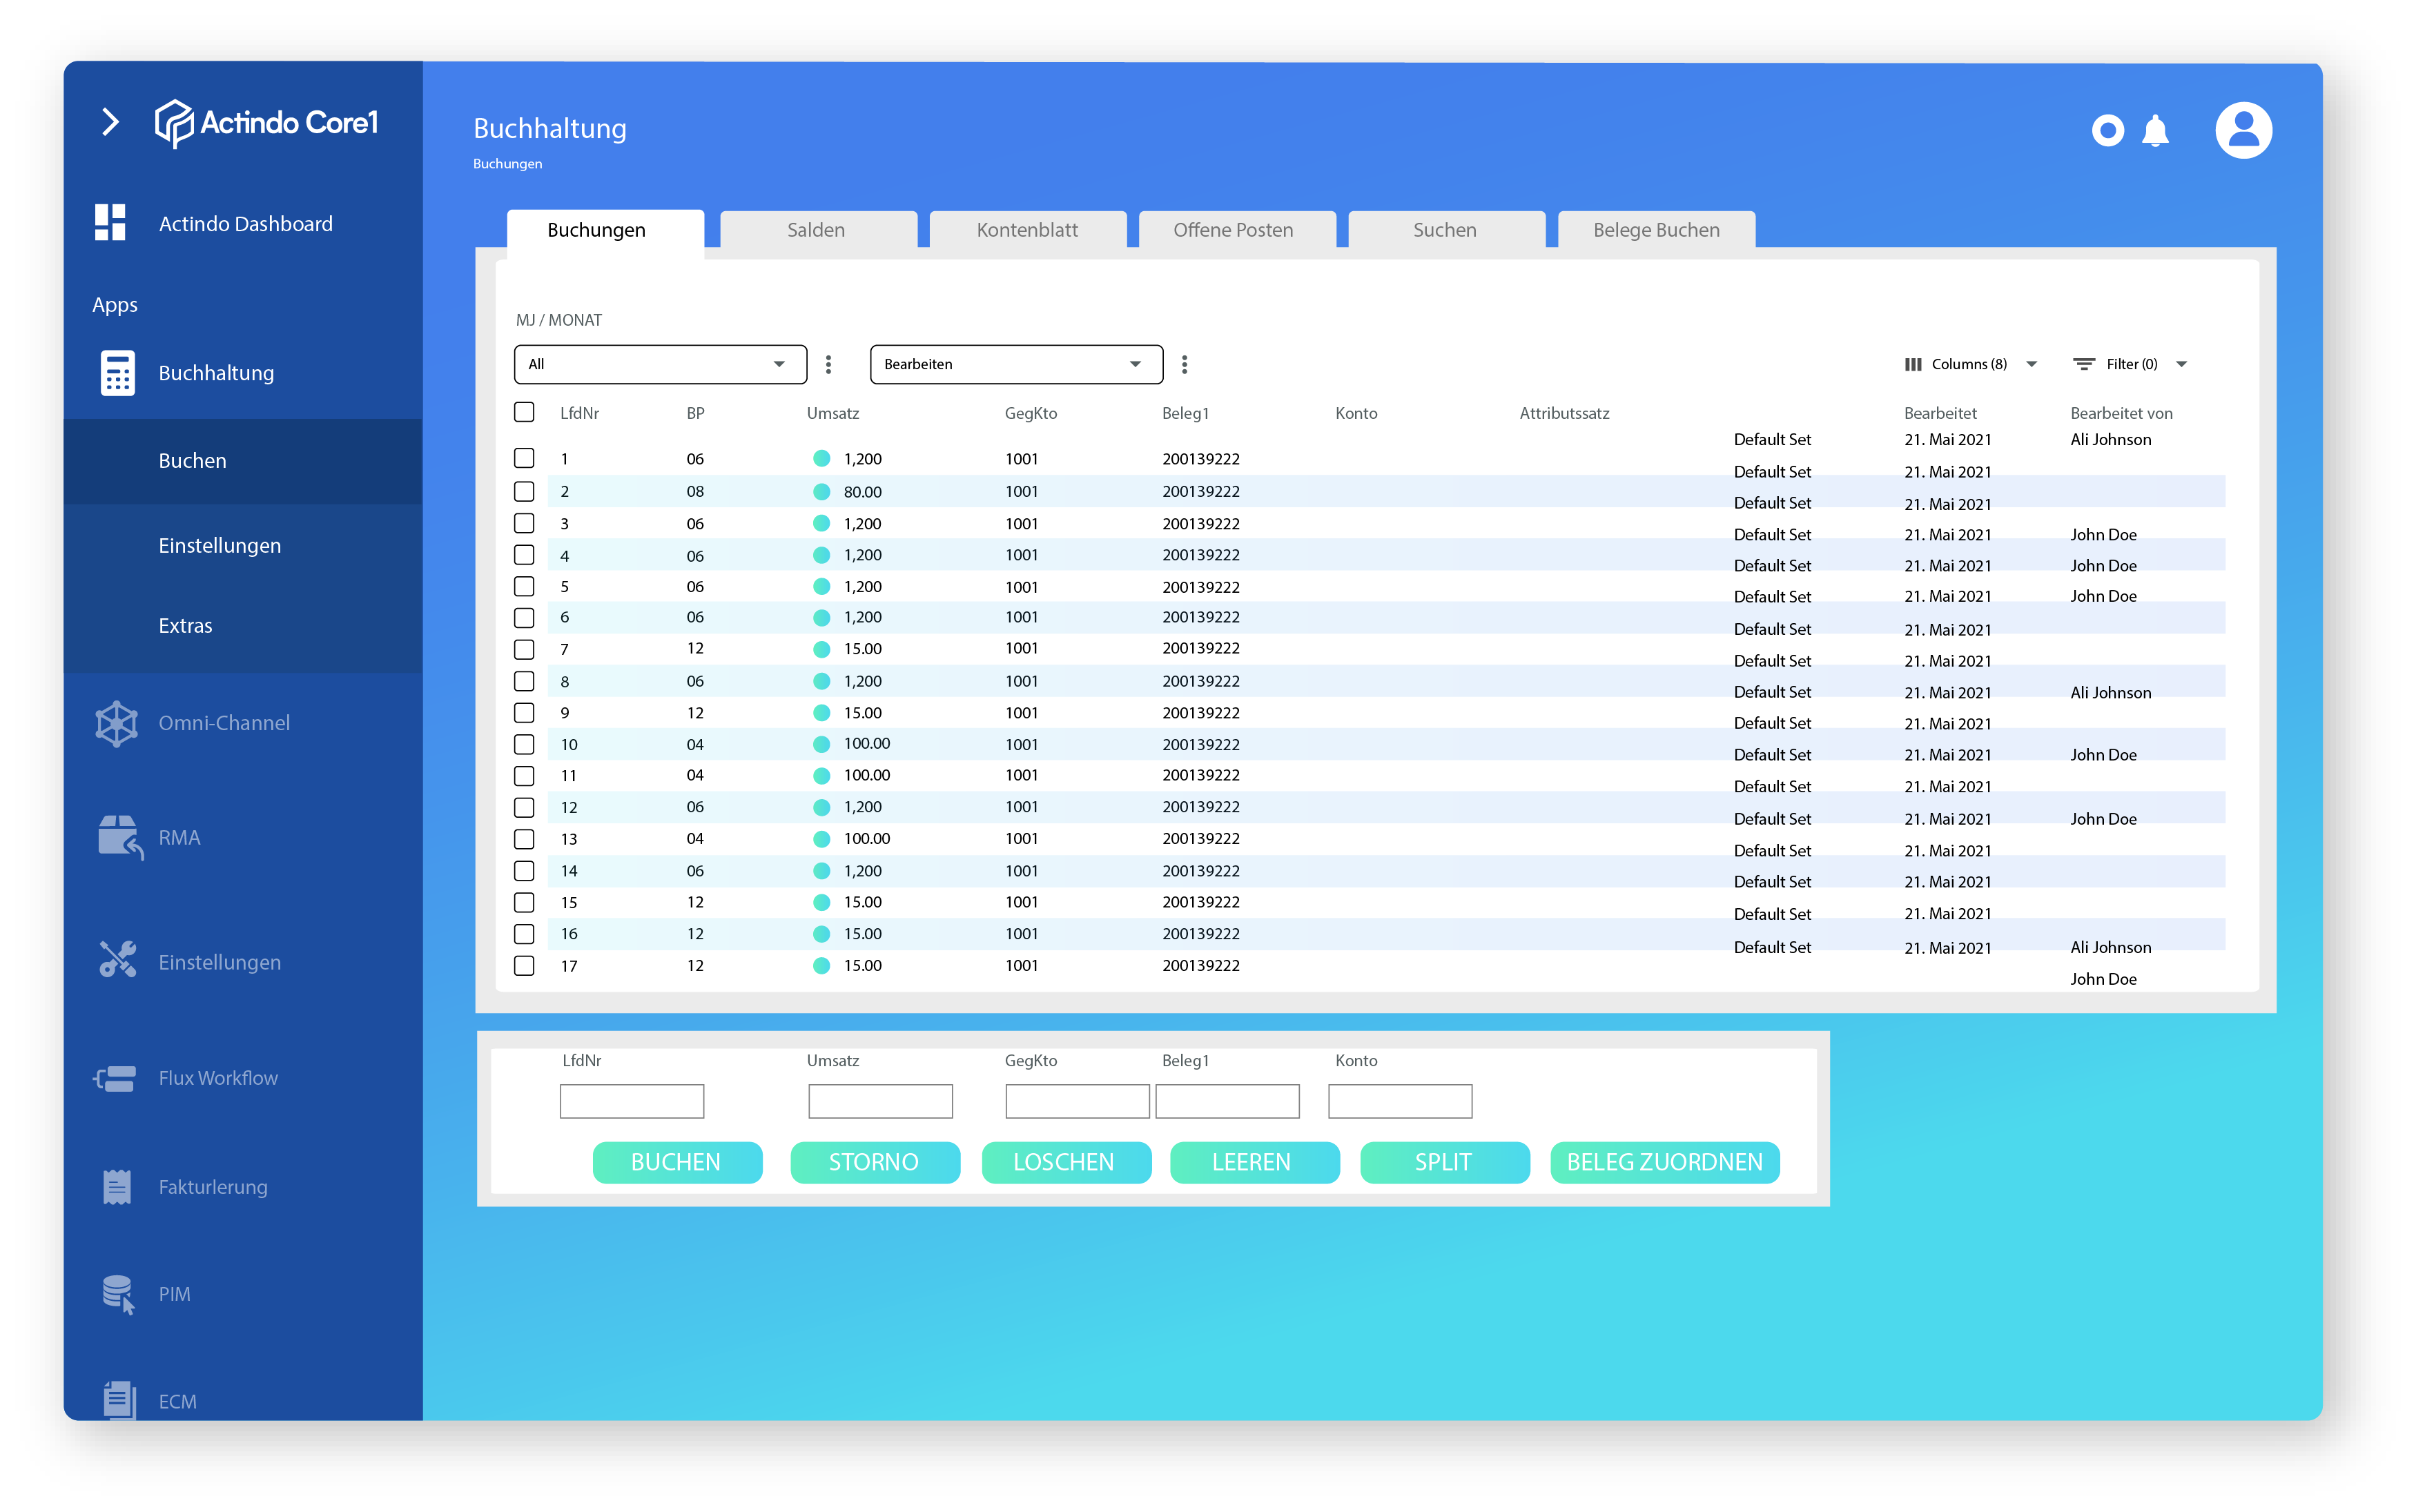
Task: Focus the LfdNr input field
Action: [x=632, y=1101]
